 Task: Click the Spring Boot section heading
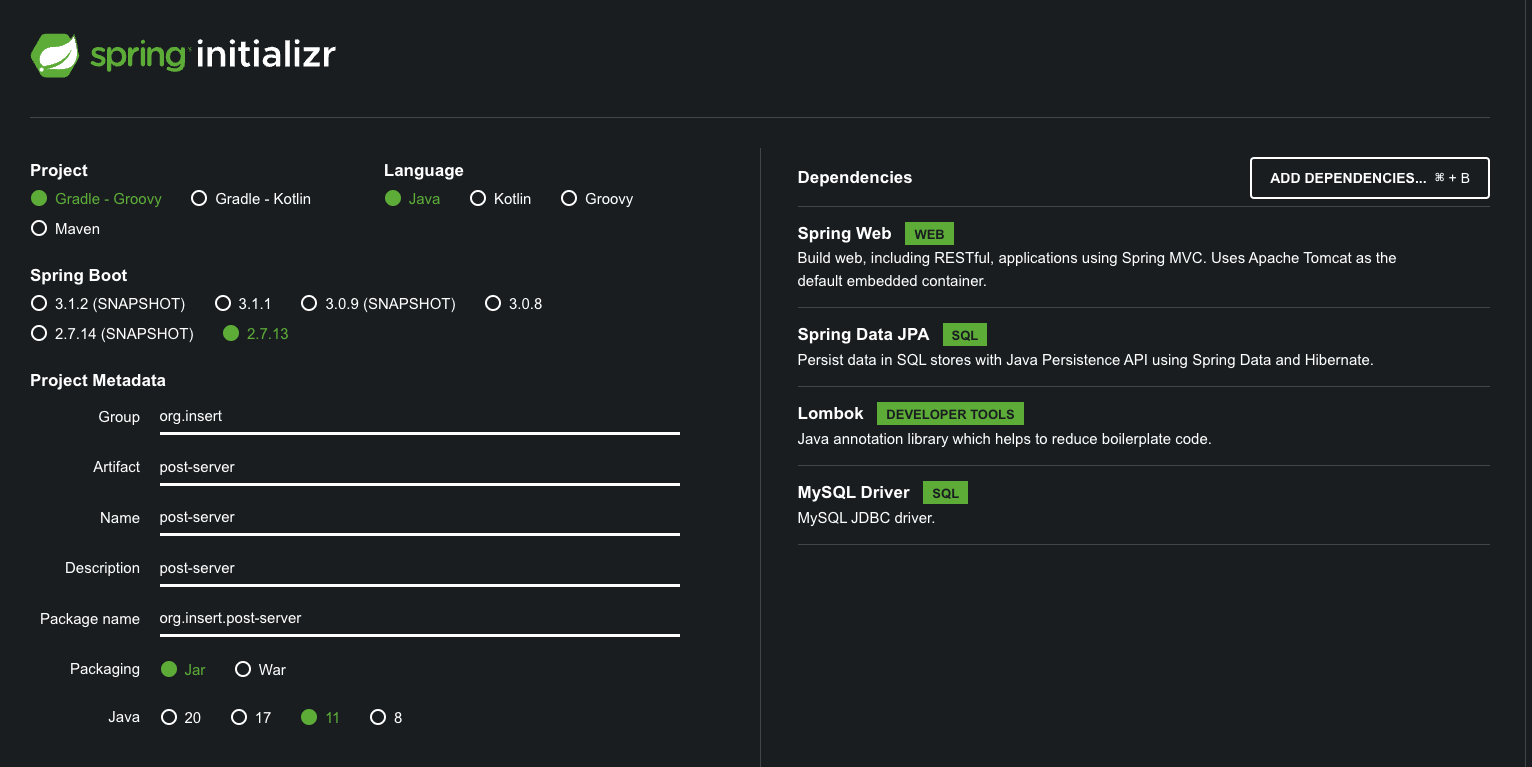pyautogui.click(x=79, y=276)
